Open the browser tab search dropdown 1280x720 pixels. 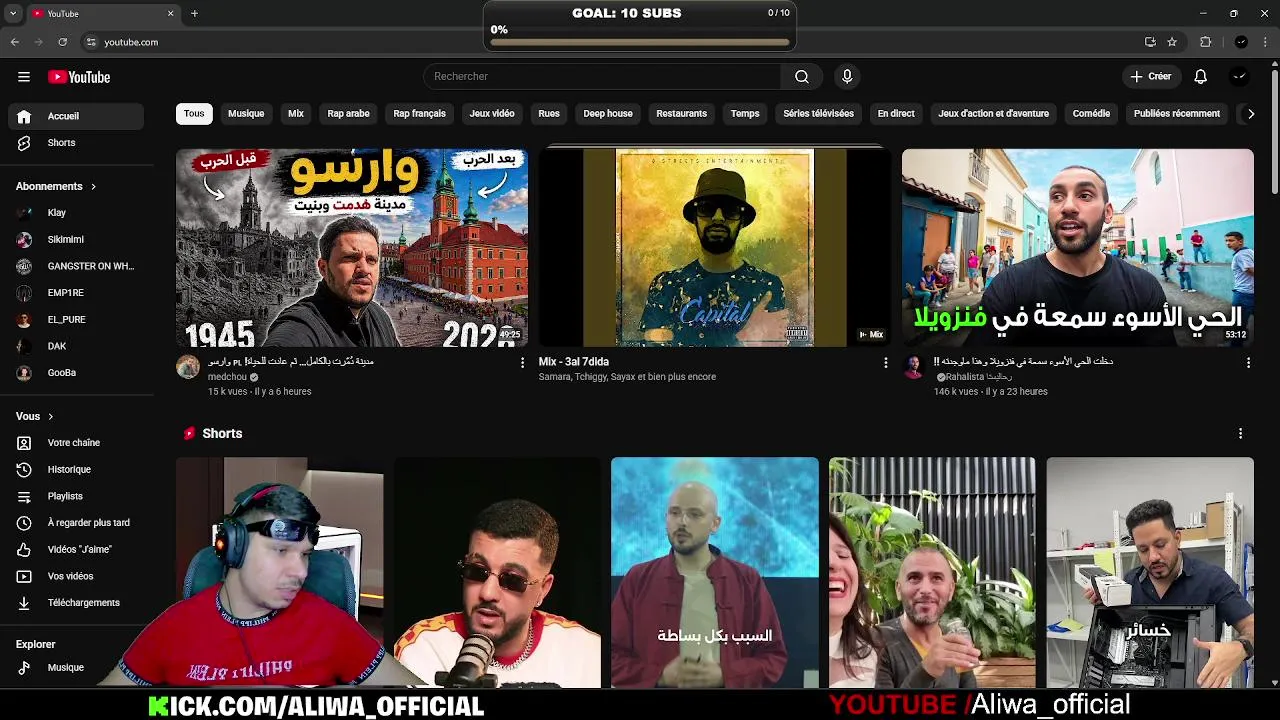point(13,13)
